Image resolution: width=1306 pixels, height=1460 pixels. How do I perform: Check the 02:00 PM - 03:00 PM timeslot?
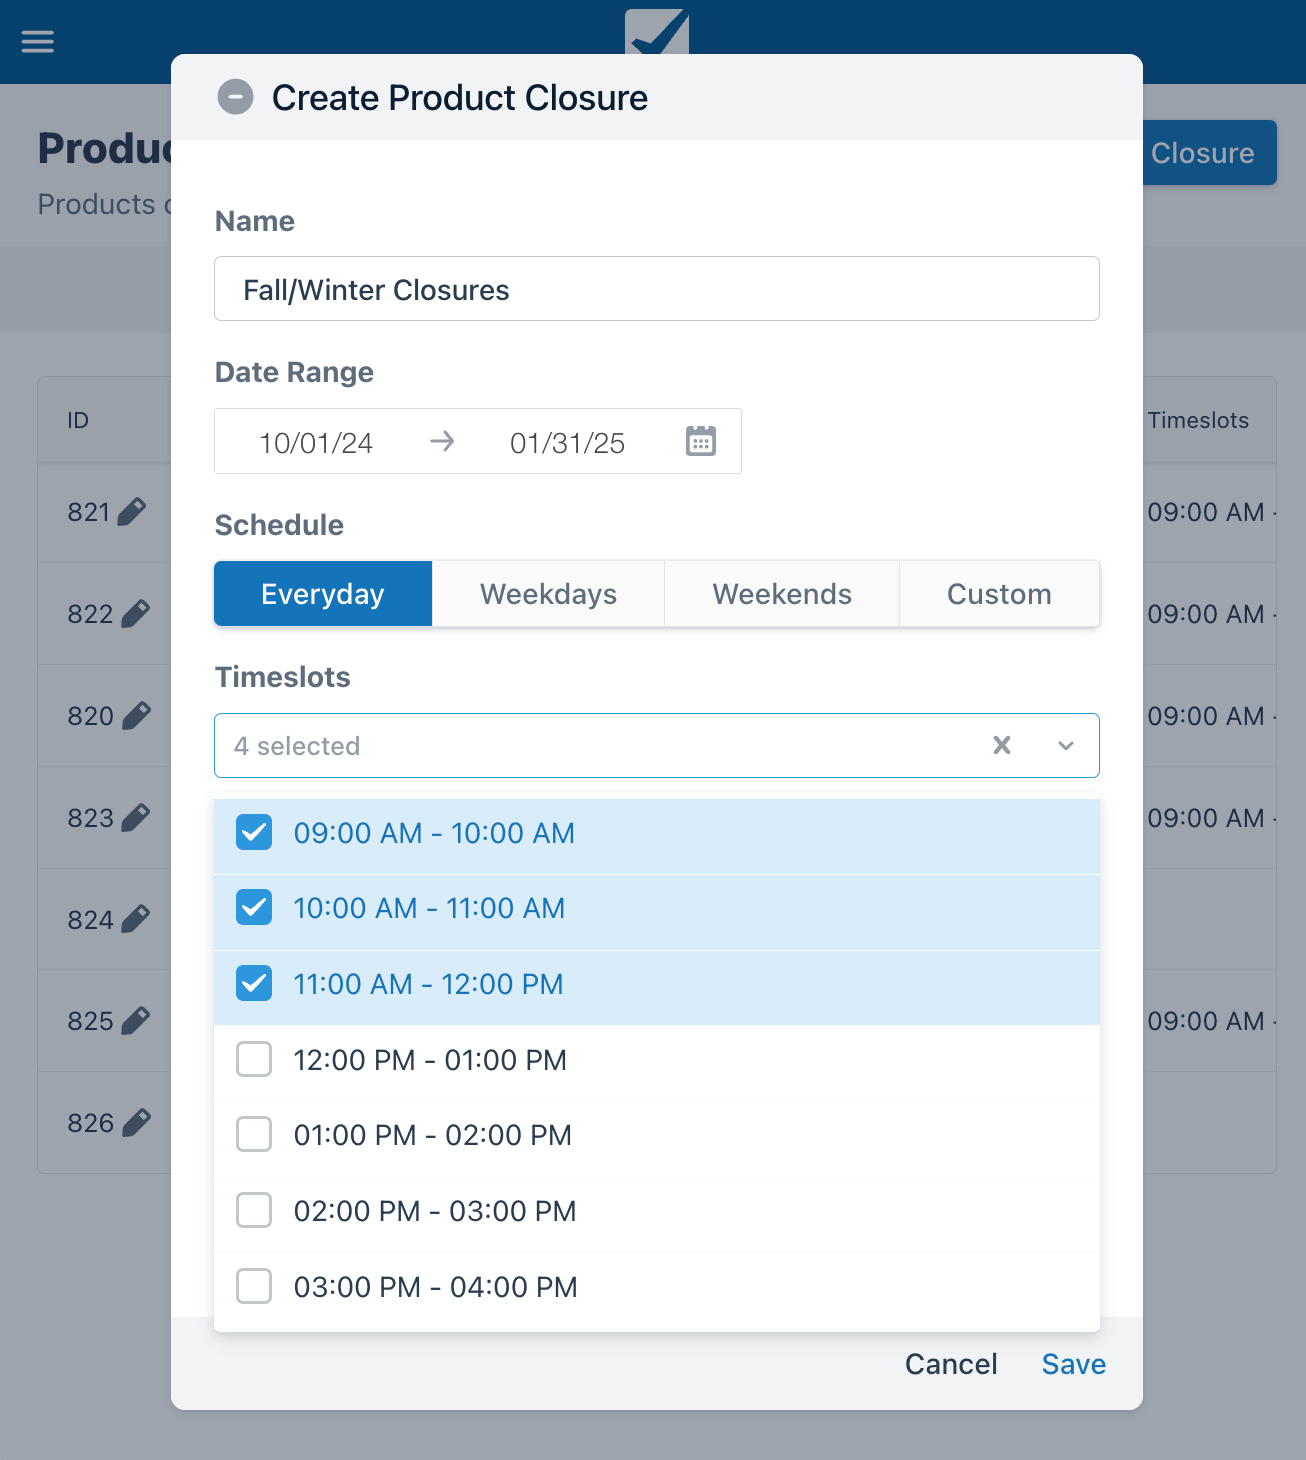click(254, 1210)
